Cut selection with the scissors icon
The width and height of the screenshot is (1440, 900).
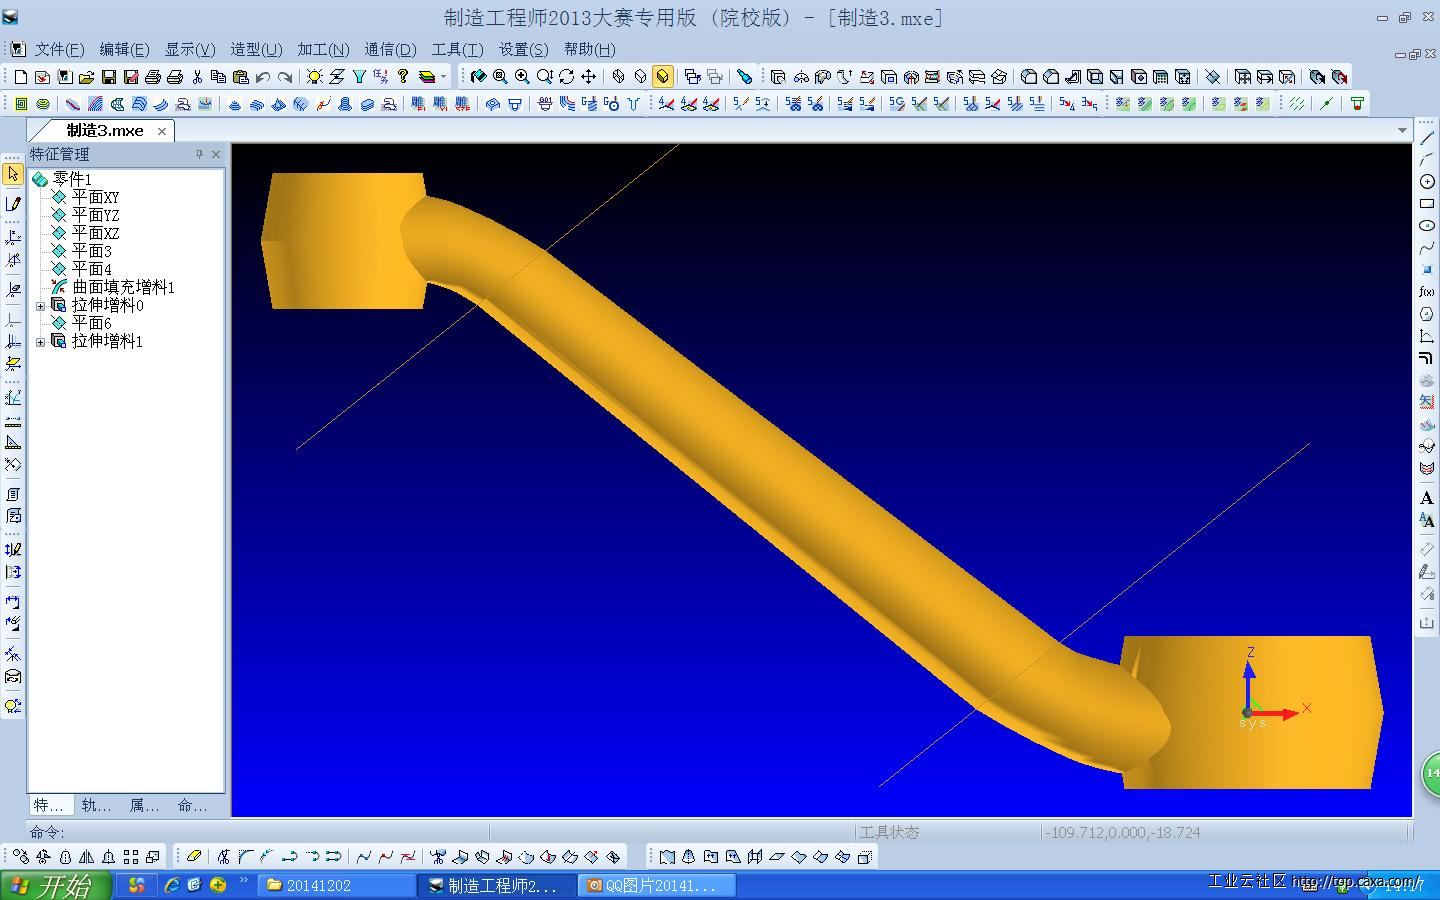click(197, 76)
